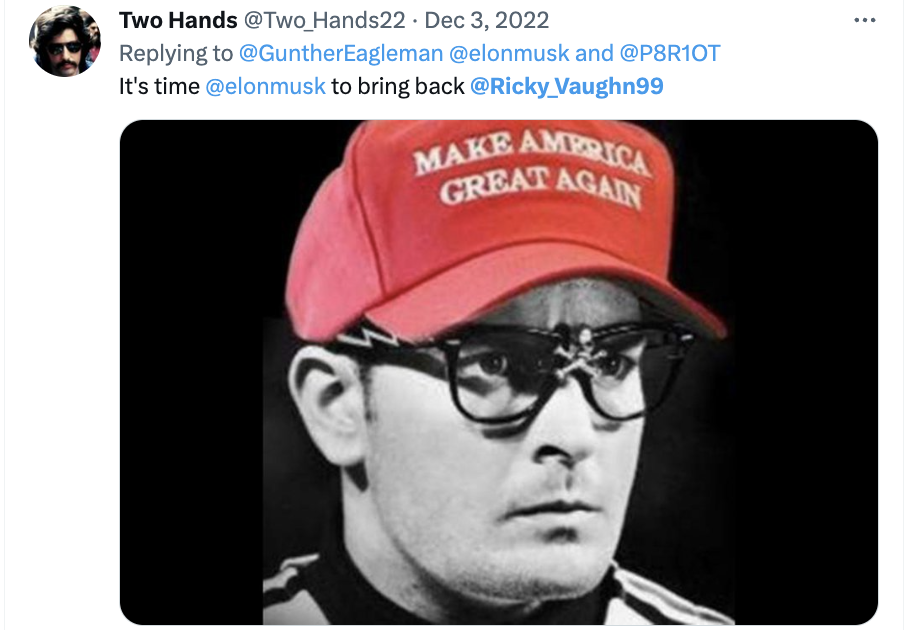Show the ellipsis overflow menu for this reply
Image resolution: width=920 pixels, height=630 pixels.
pyautogui.click(x=864, y=21)
